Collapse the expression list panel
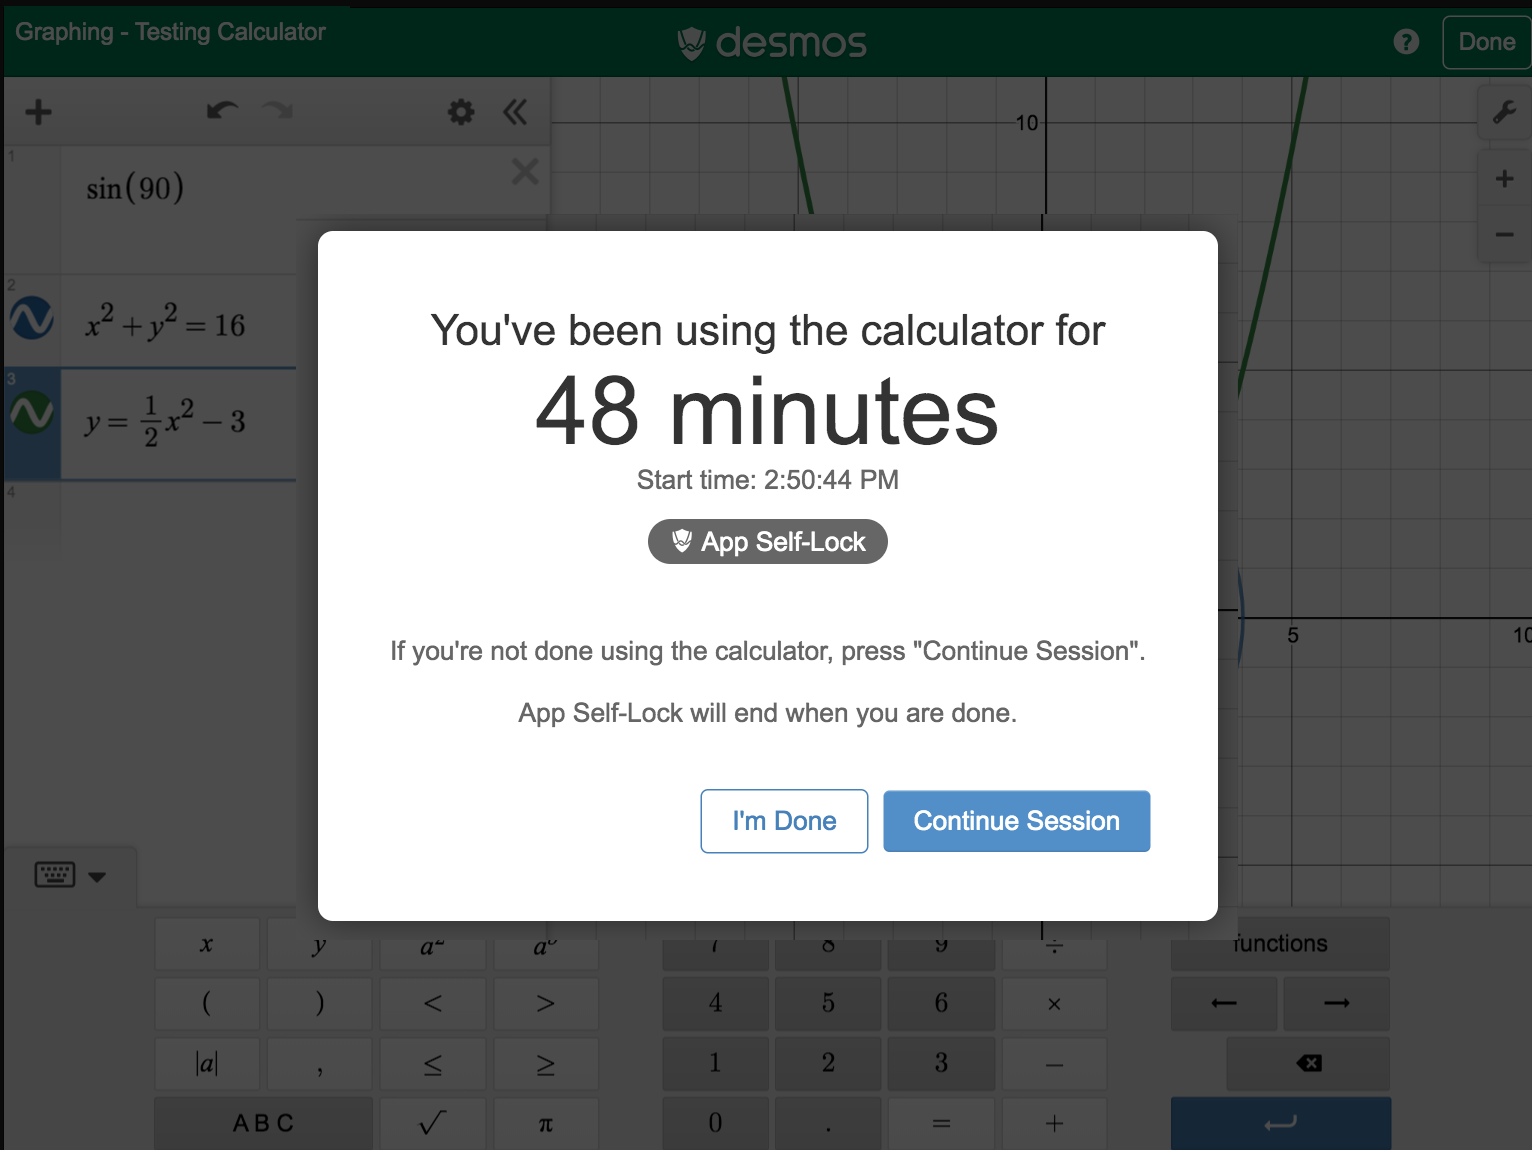Image resolution: width=1532 pixels, height=1150 pixels. 515,111
